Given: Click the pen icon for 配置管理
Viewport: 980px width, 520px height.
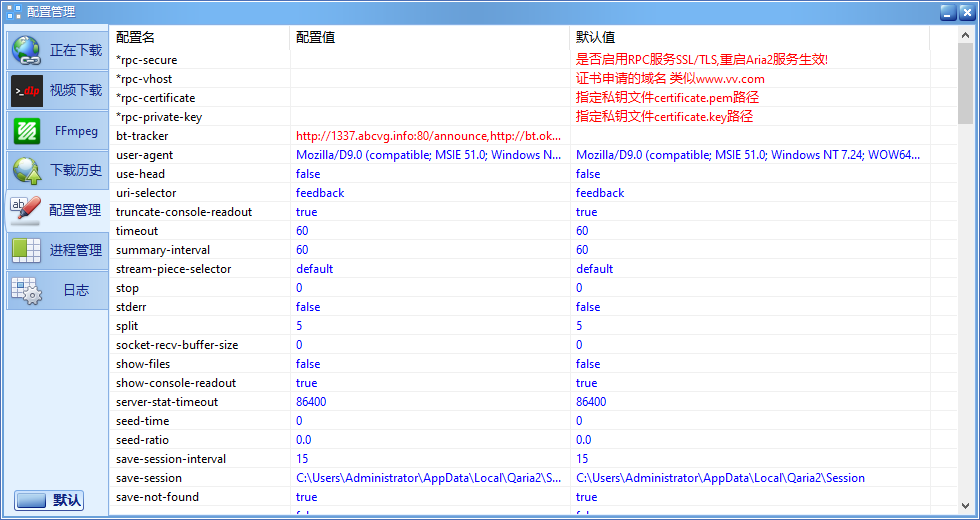Looking at the screenshot, I should [26, 211].
